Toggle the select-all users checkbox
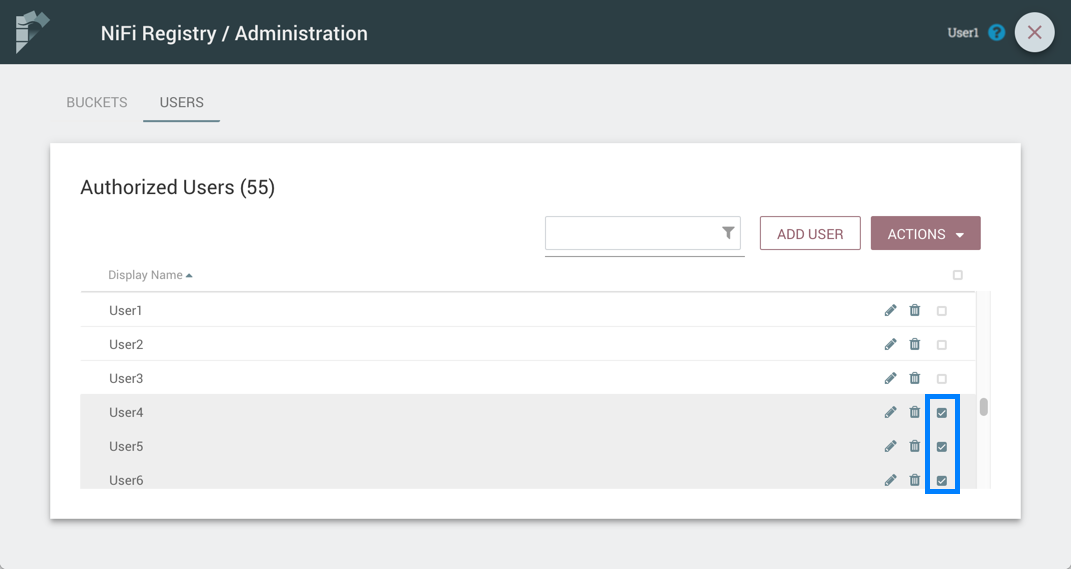 click(958, 275)
